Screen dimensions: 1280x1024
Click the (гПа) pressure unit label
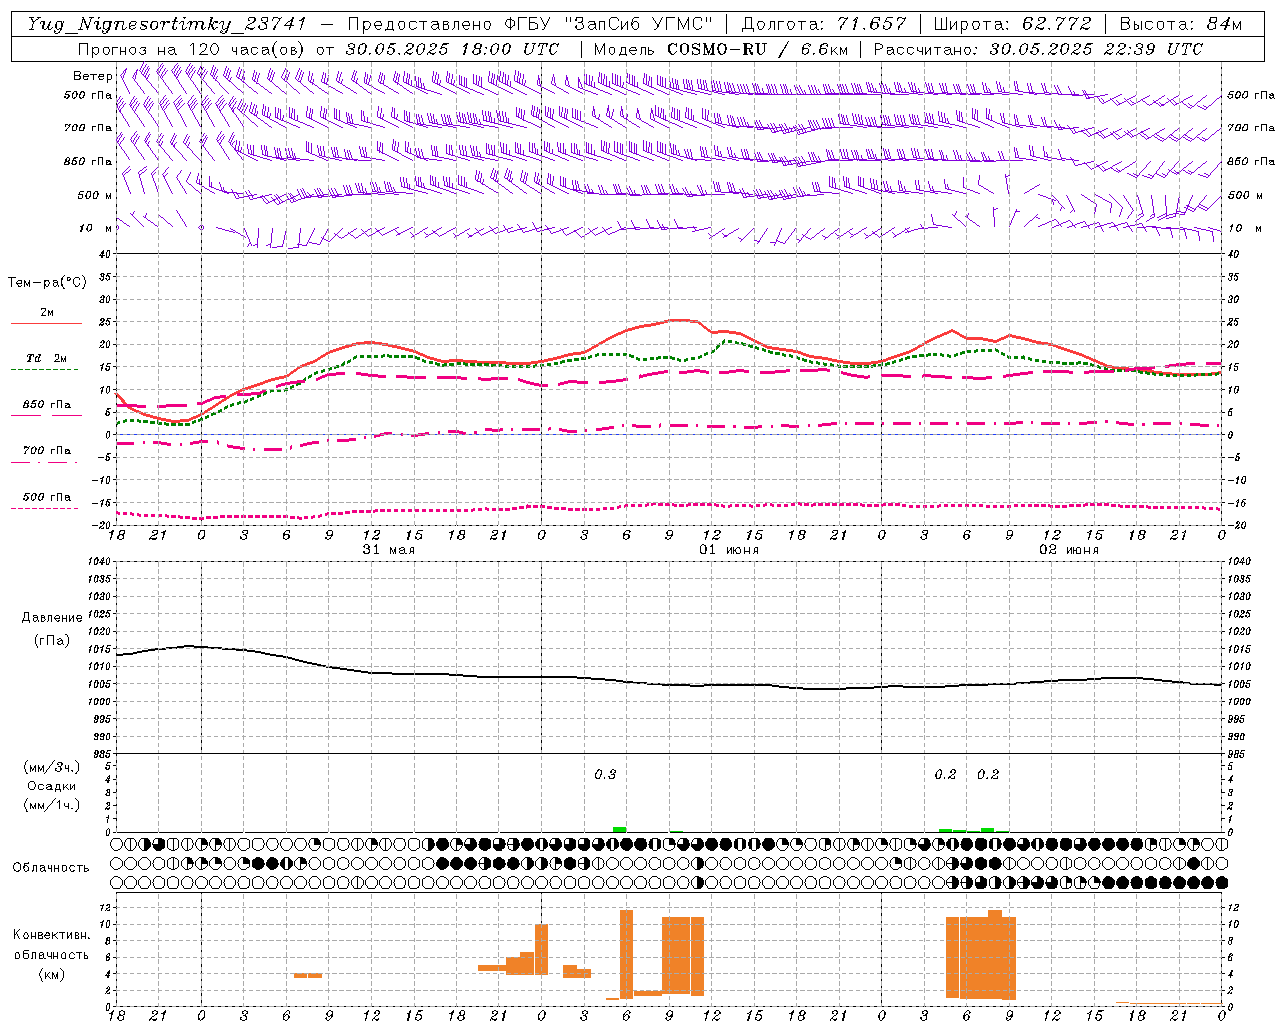[x=52, y=641]
